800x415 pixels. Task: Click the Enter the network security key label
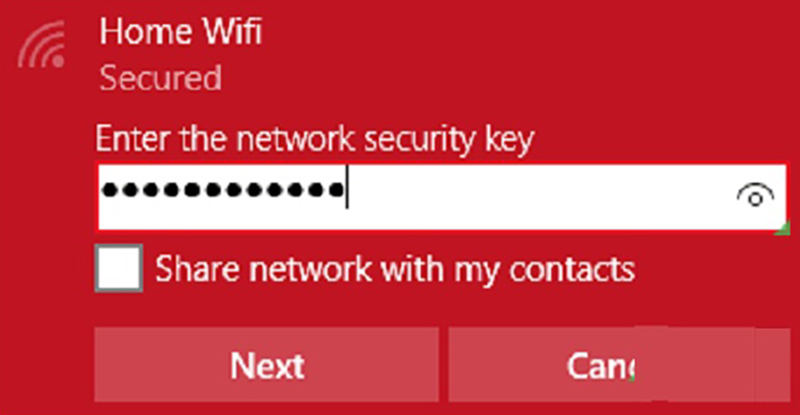coord(315,139)
